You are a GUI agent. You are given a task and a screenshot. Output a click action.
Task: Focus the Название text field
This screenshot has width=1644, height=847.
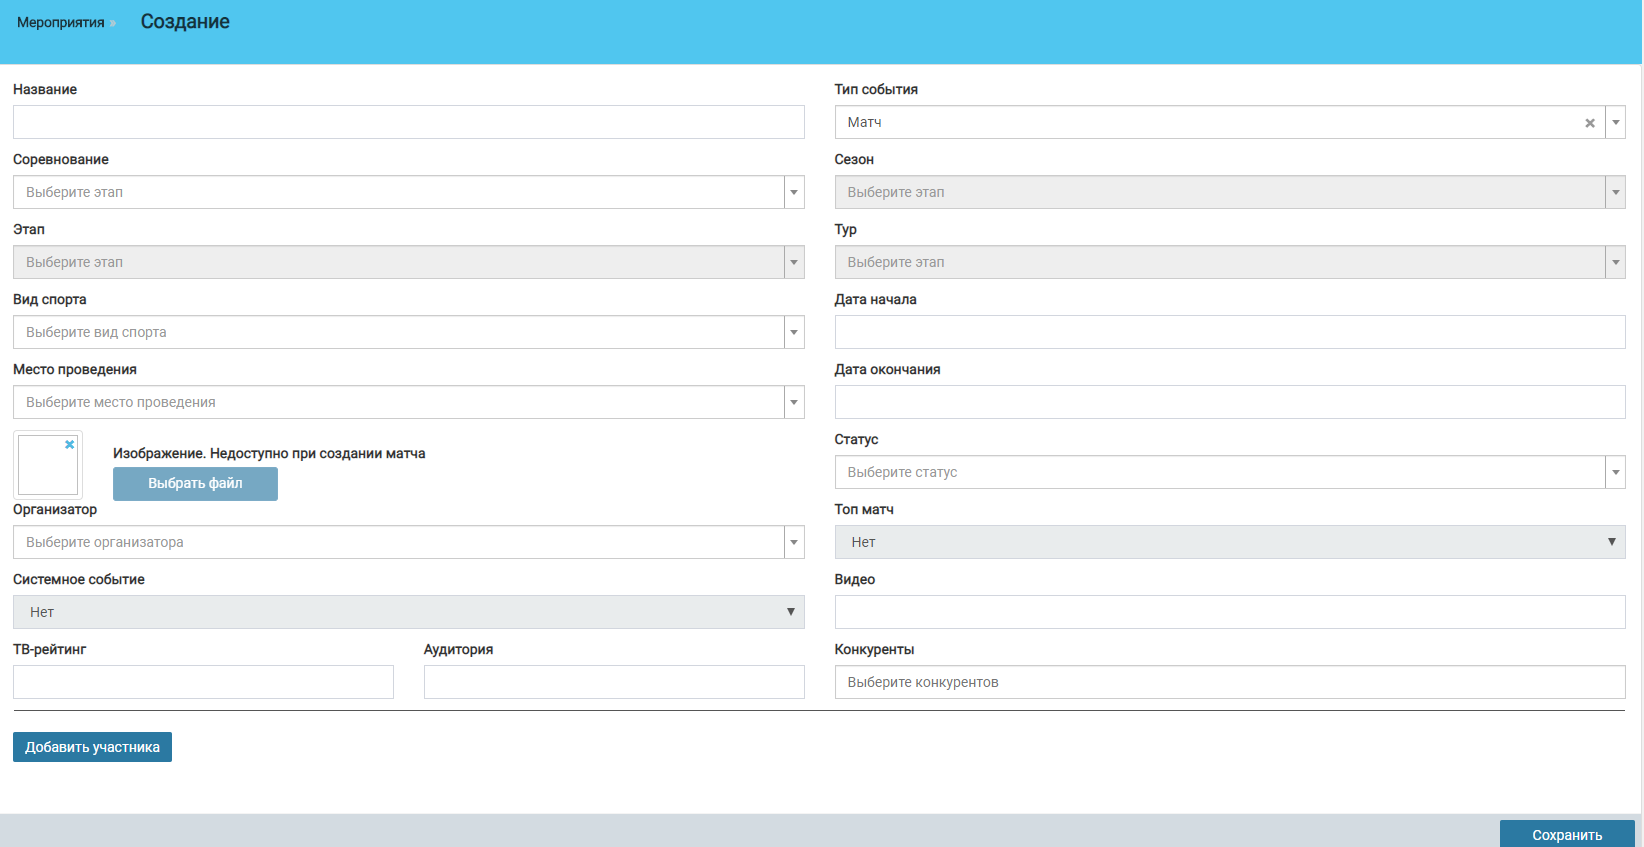408,122
